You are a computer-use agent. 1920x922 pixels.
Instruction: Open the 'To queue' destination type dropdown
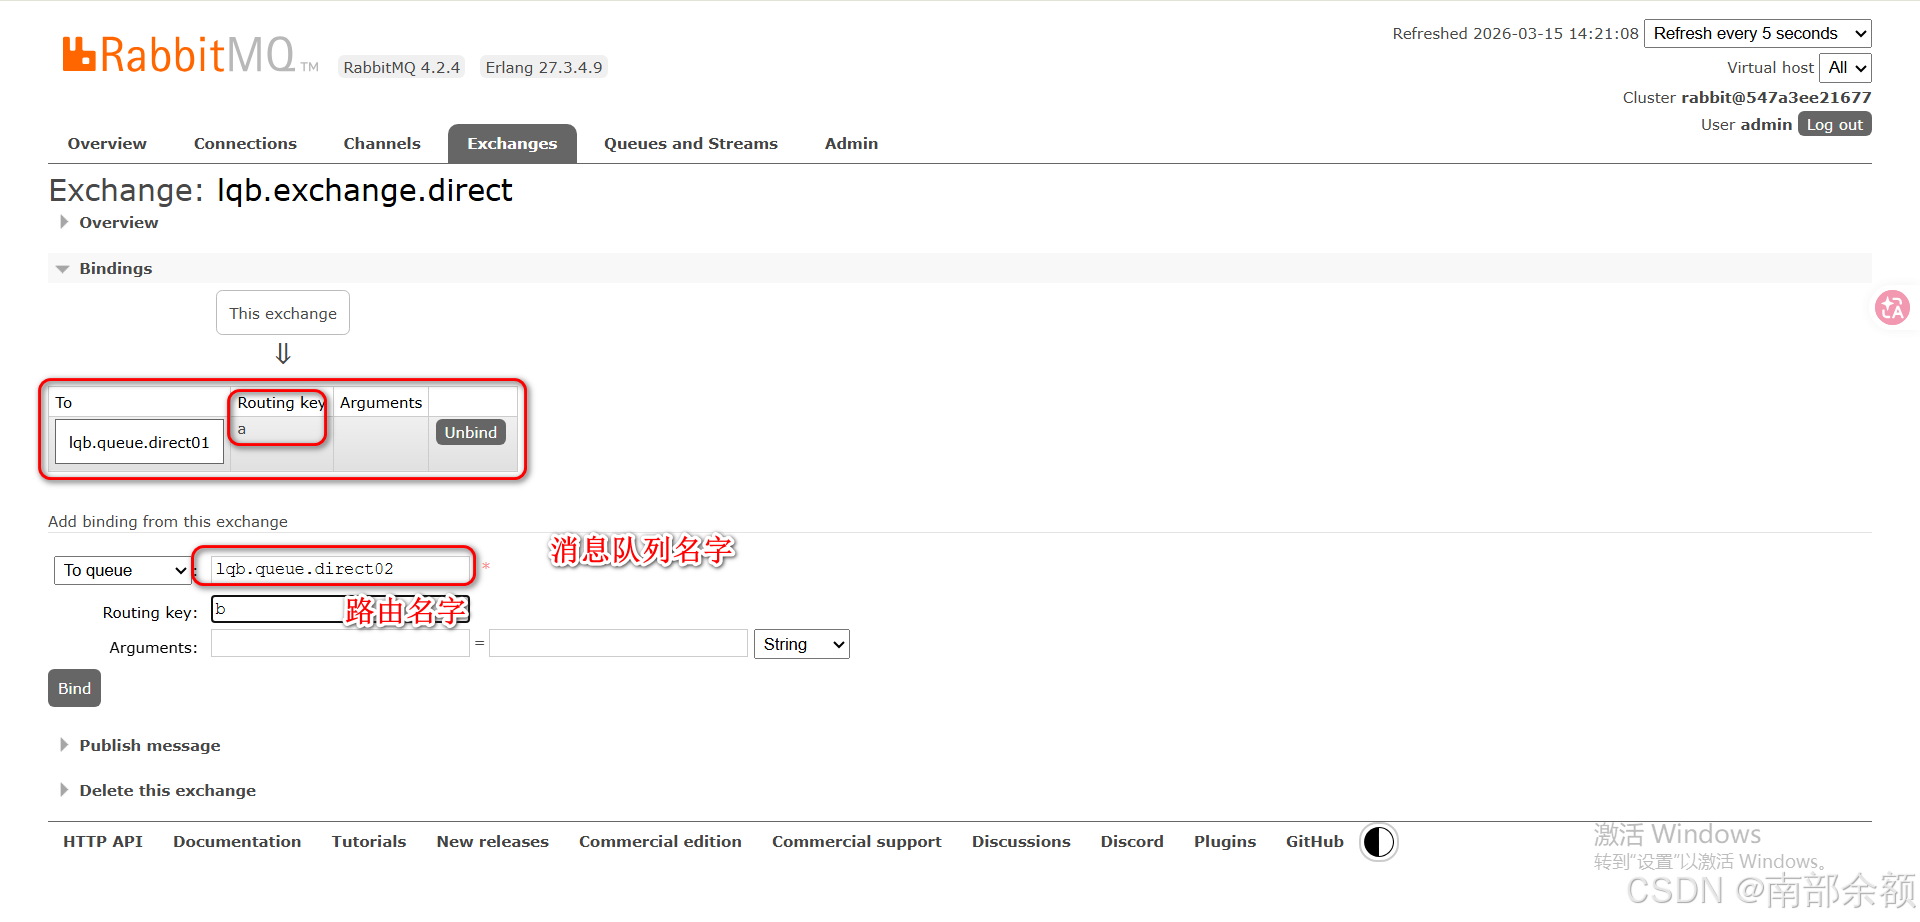(122, 570)
